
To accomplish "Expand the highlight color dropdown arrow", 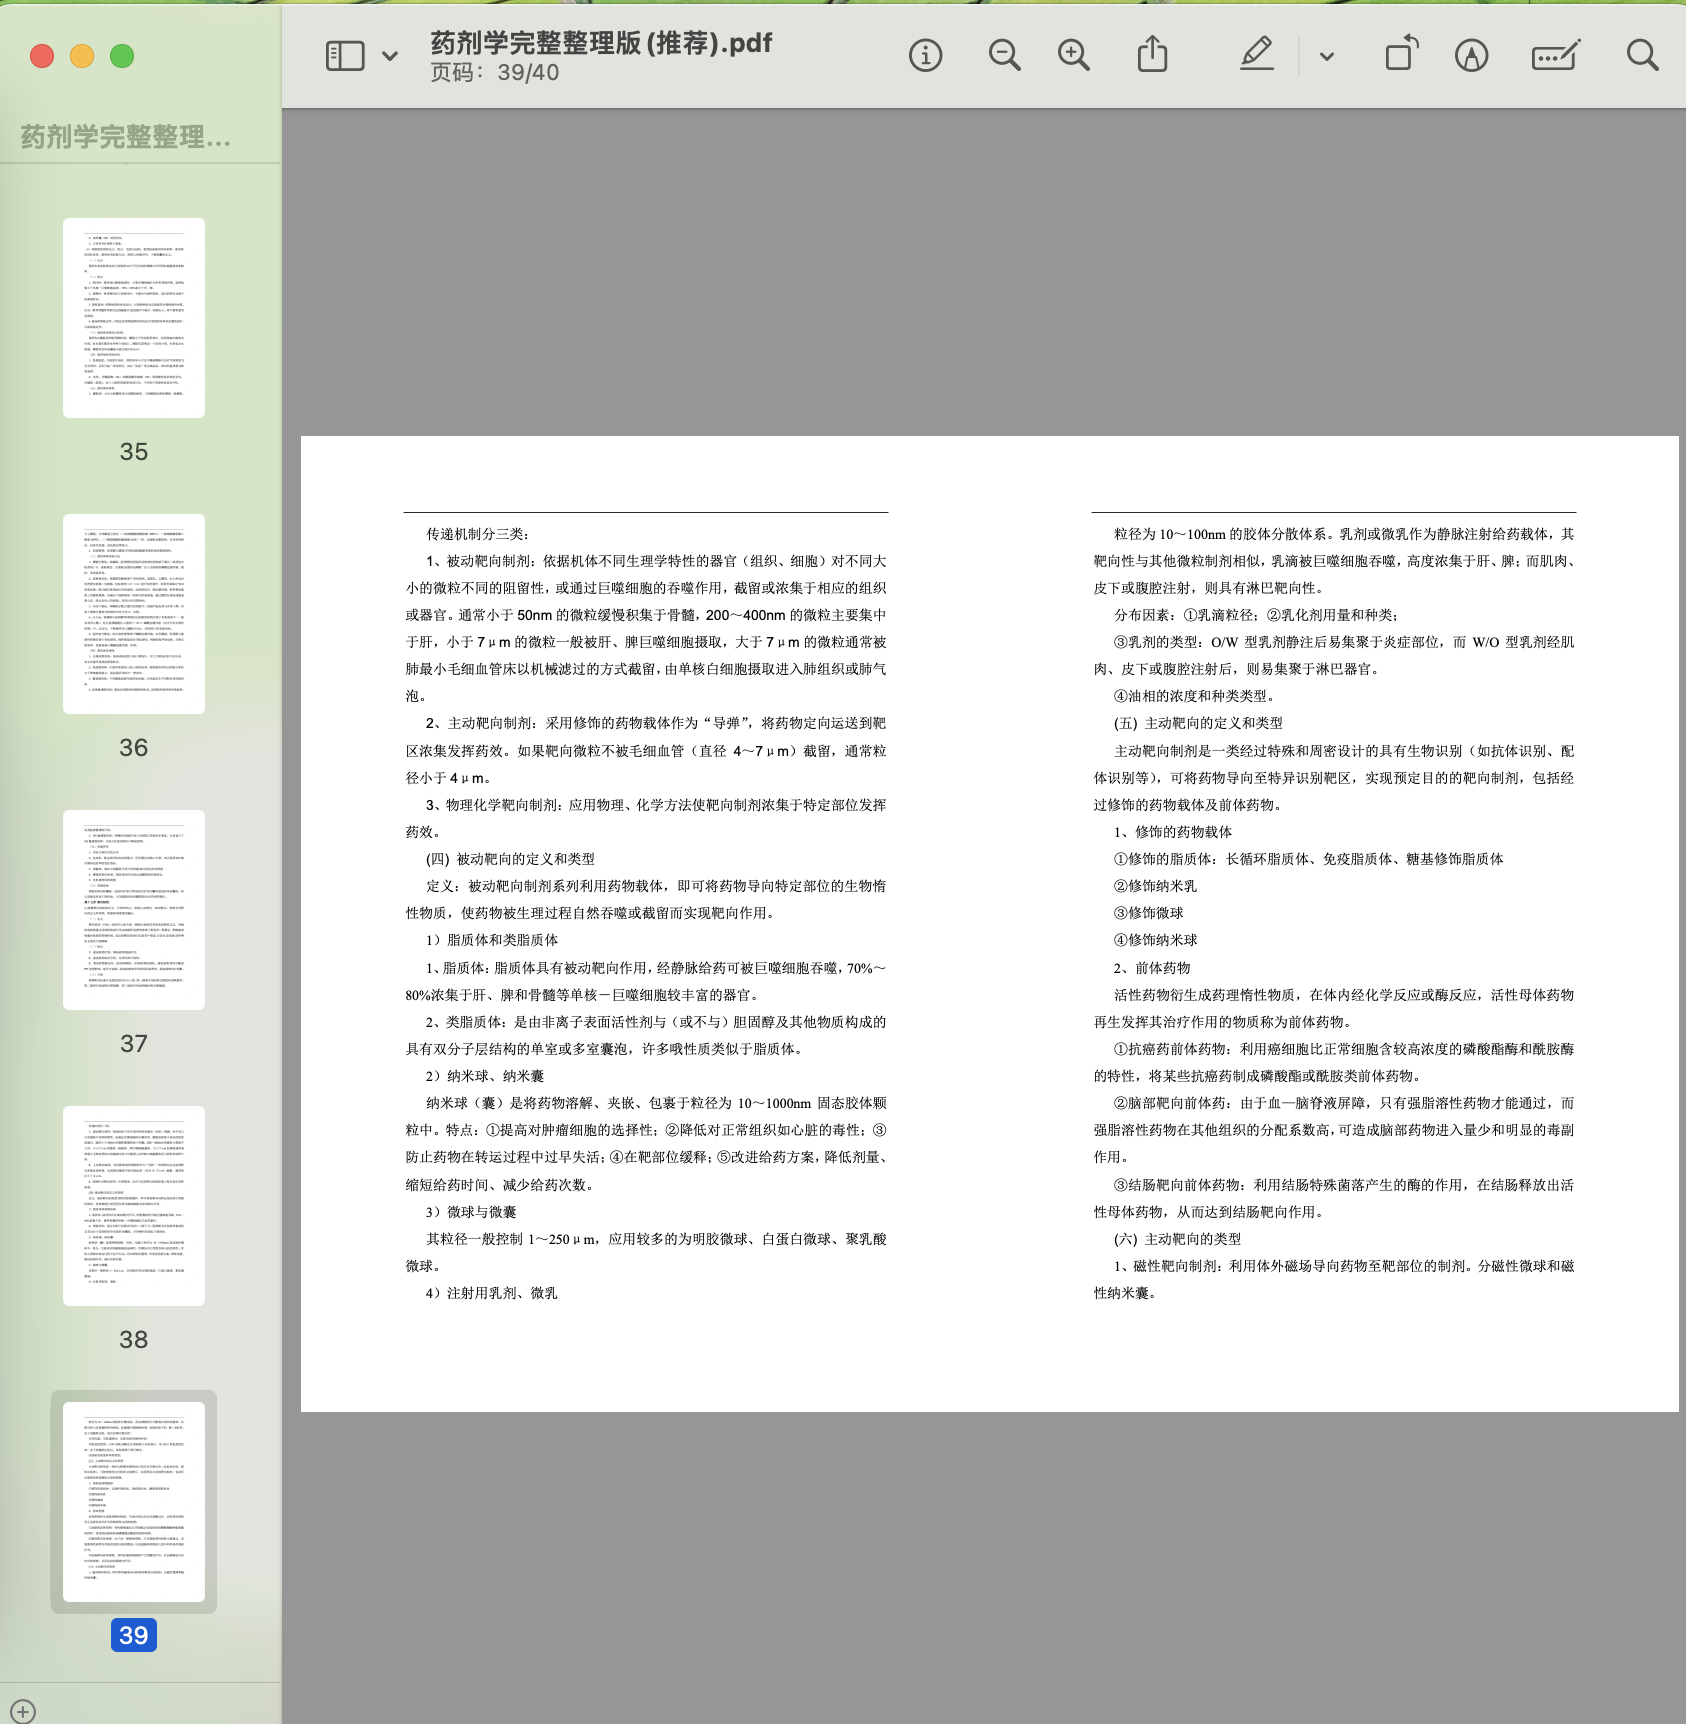I will click(x=1327, y=57).
